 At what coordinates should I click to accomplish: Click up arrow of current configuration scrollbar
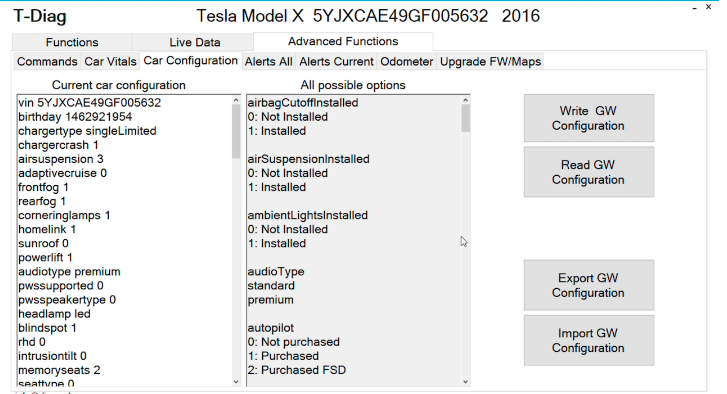[x=236, y=100]
